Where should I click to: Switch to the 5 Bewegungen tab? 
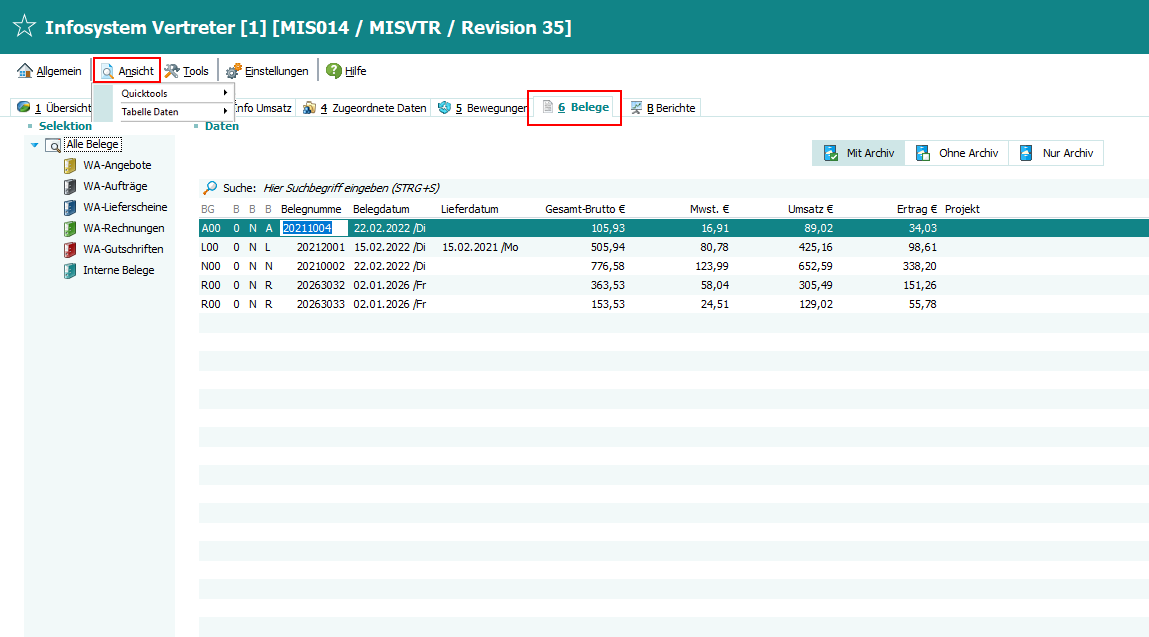[482, 108]
